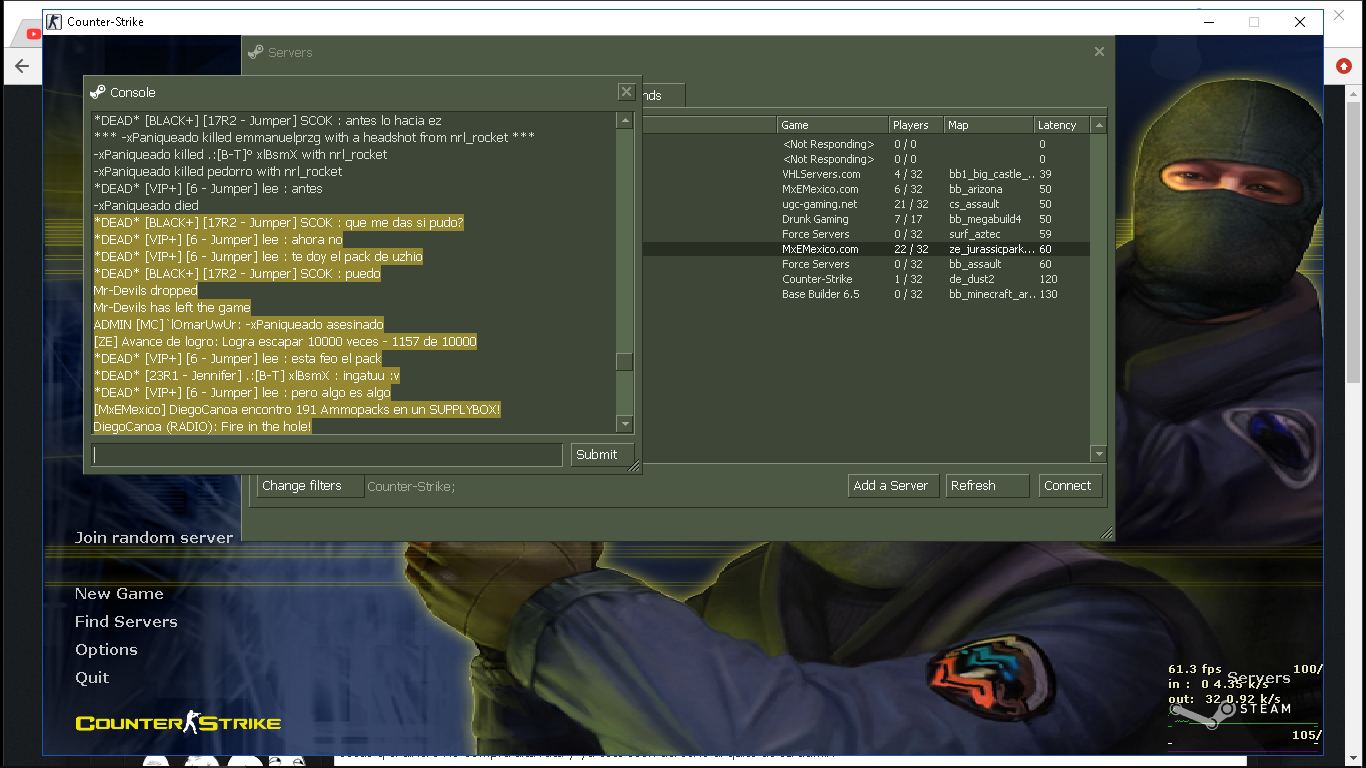Click console line 'esta feo el pack'
Screen dimensions: 1366x768
tap(238, 359)
